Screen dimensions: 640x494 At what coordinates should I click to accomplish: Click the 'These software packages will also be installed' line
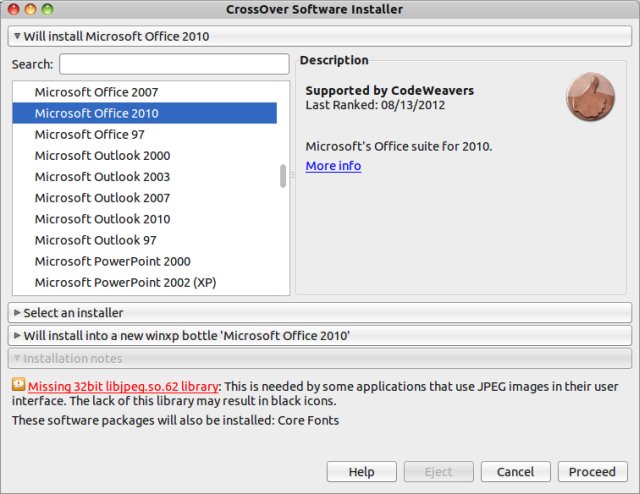(x=176, y=420)
